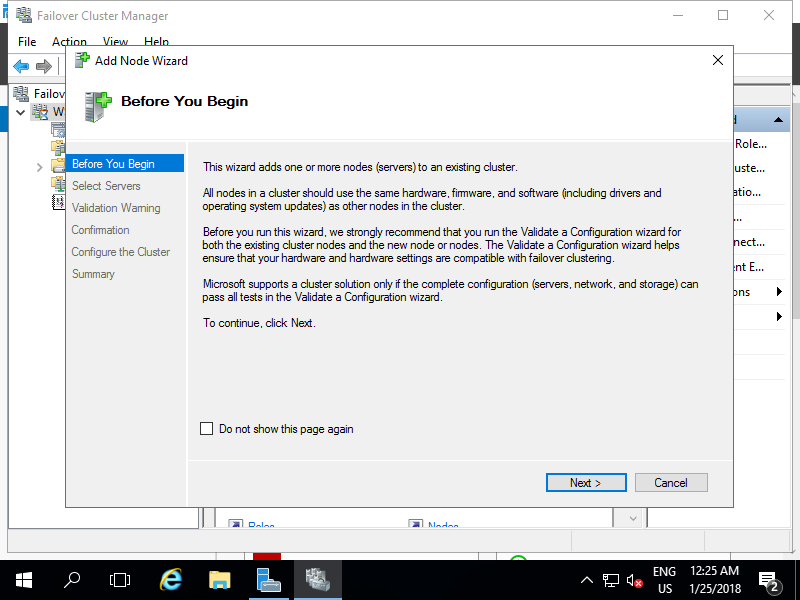Screen dimensions: 800x600
Task: Collapse the Actions pane section header arrow
Action: tap(778, 119)
